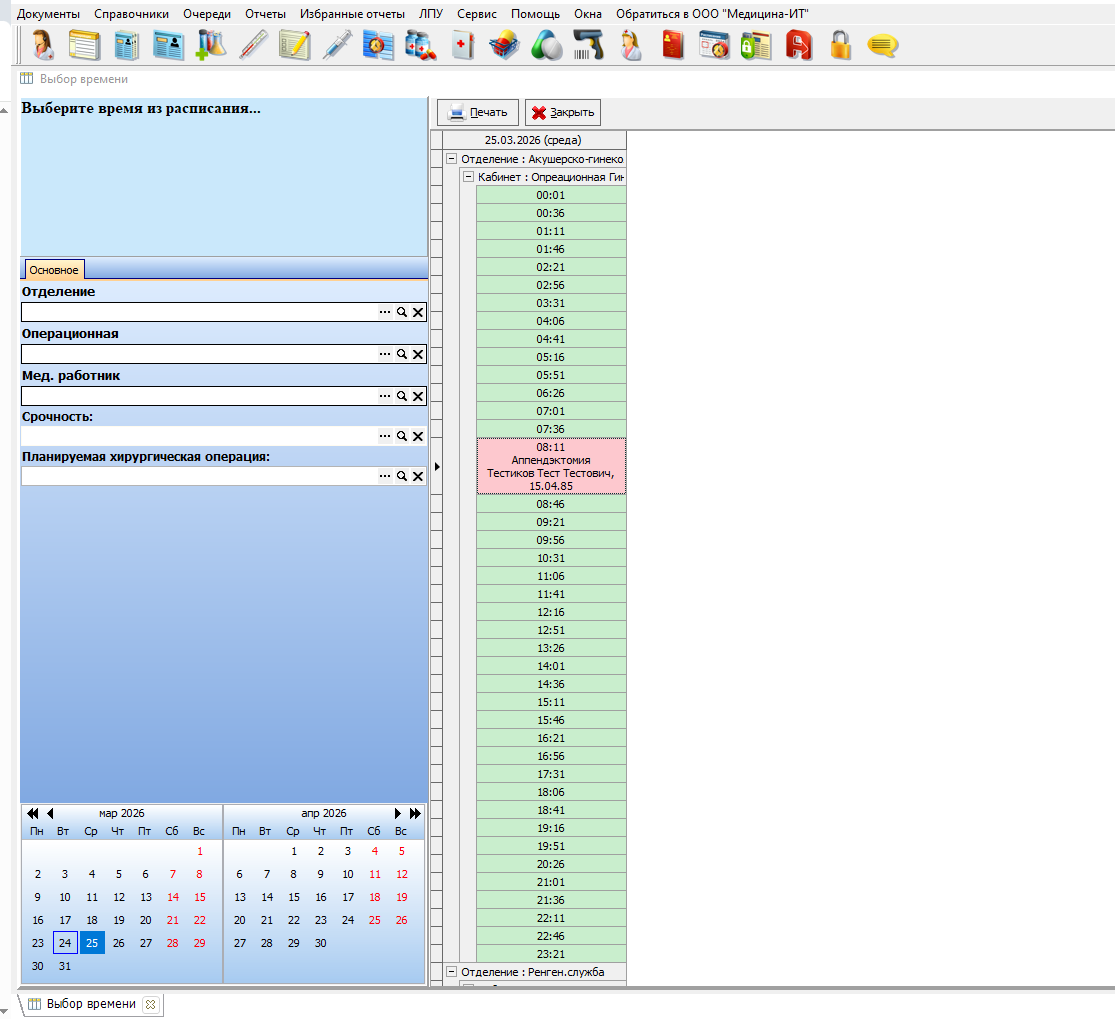This screenshot has height=1019, width=1115.
Task: Open the syringe icon in toolbar
Action: [337, 46]
